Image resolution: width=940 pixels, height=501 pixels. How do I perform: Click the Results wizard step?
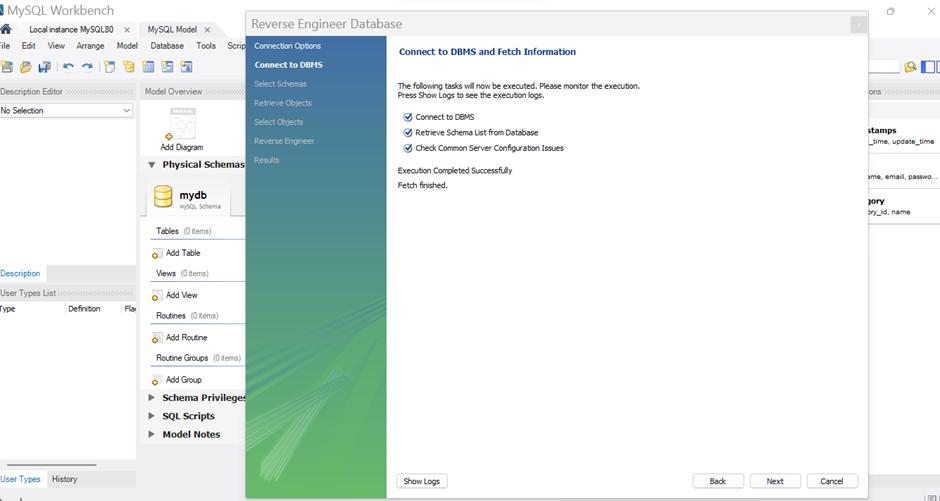tap(267, 160)
